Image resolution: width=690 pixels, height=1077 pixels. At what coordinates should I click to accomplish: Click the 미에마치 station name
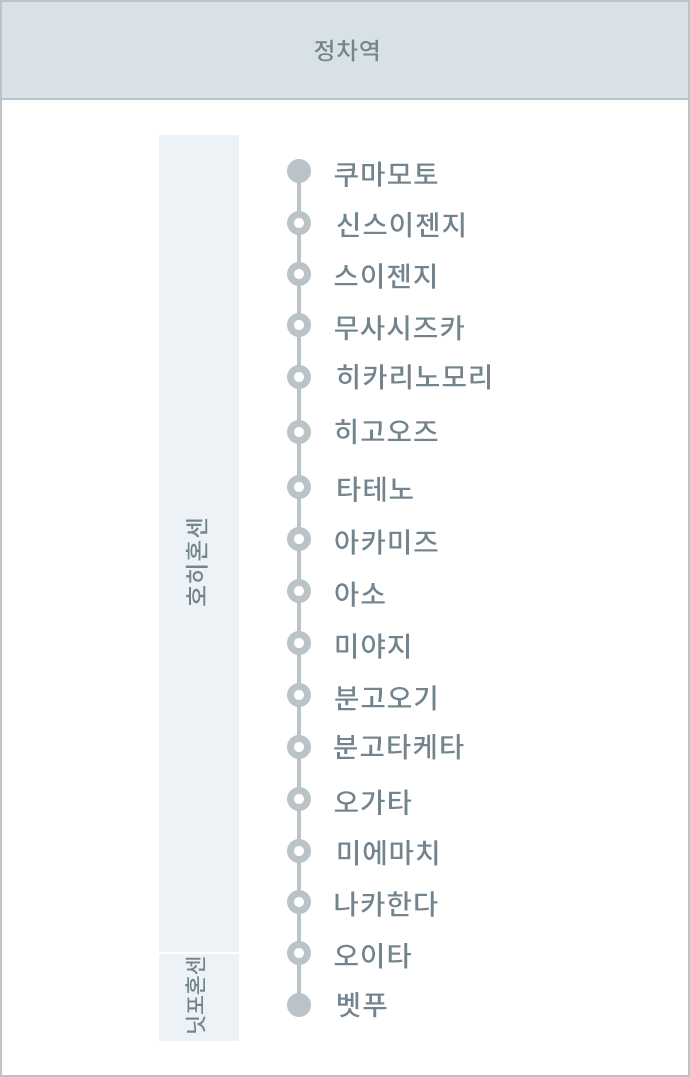point(387,852)
